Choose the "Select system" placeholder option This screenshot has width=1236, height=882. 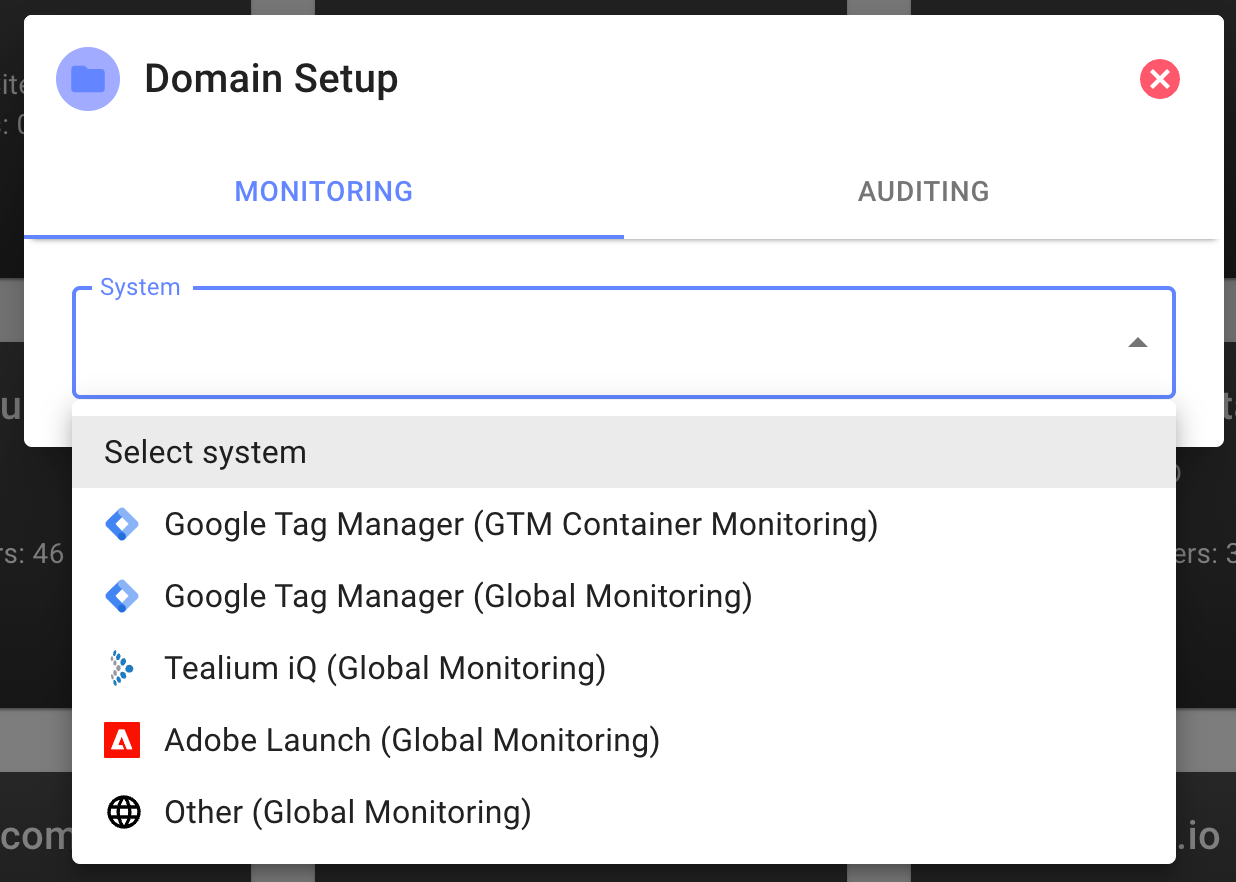tap(206, 452)
